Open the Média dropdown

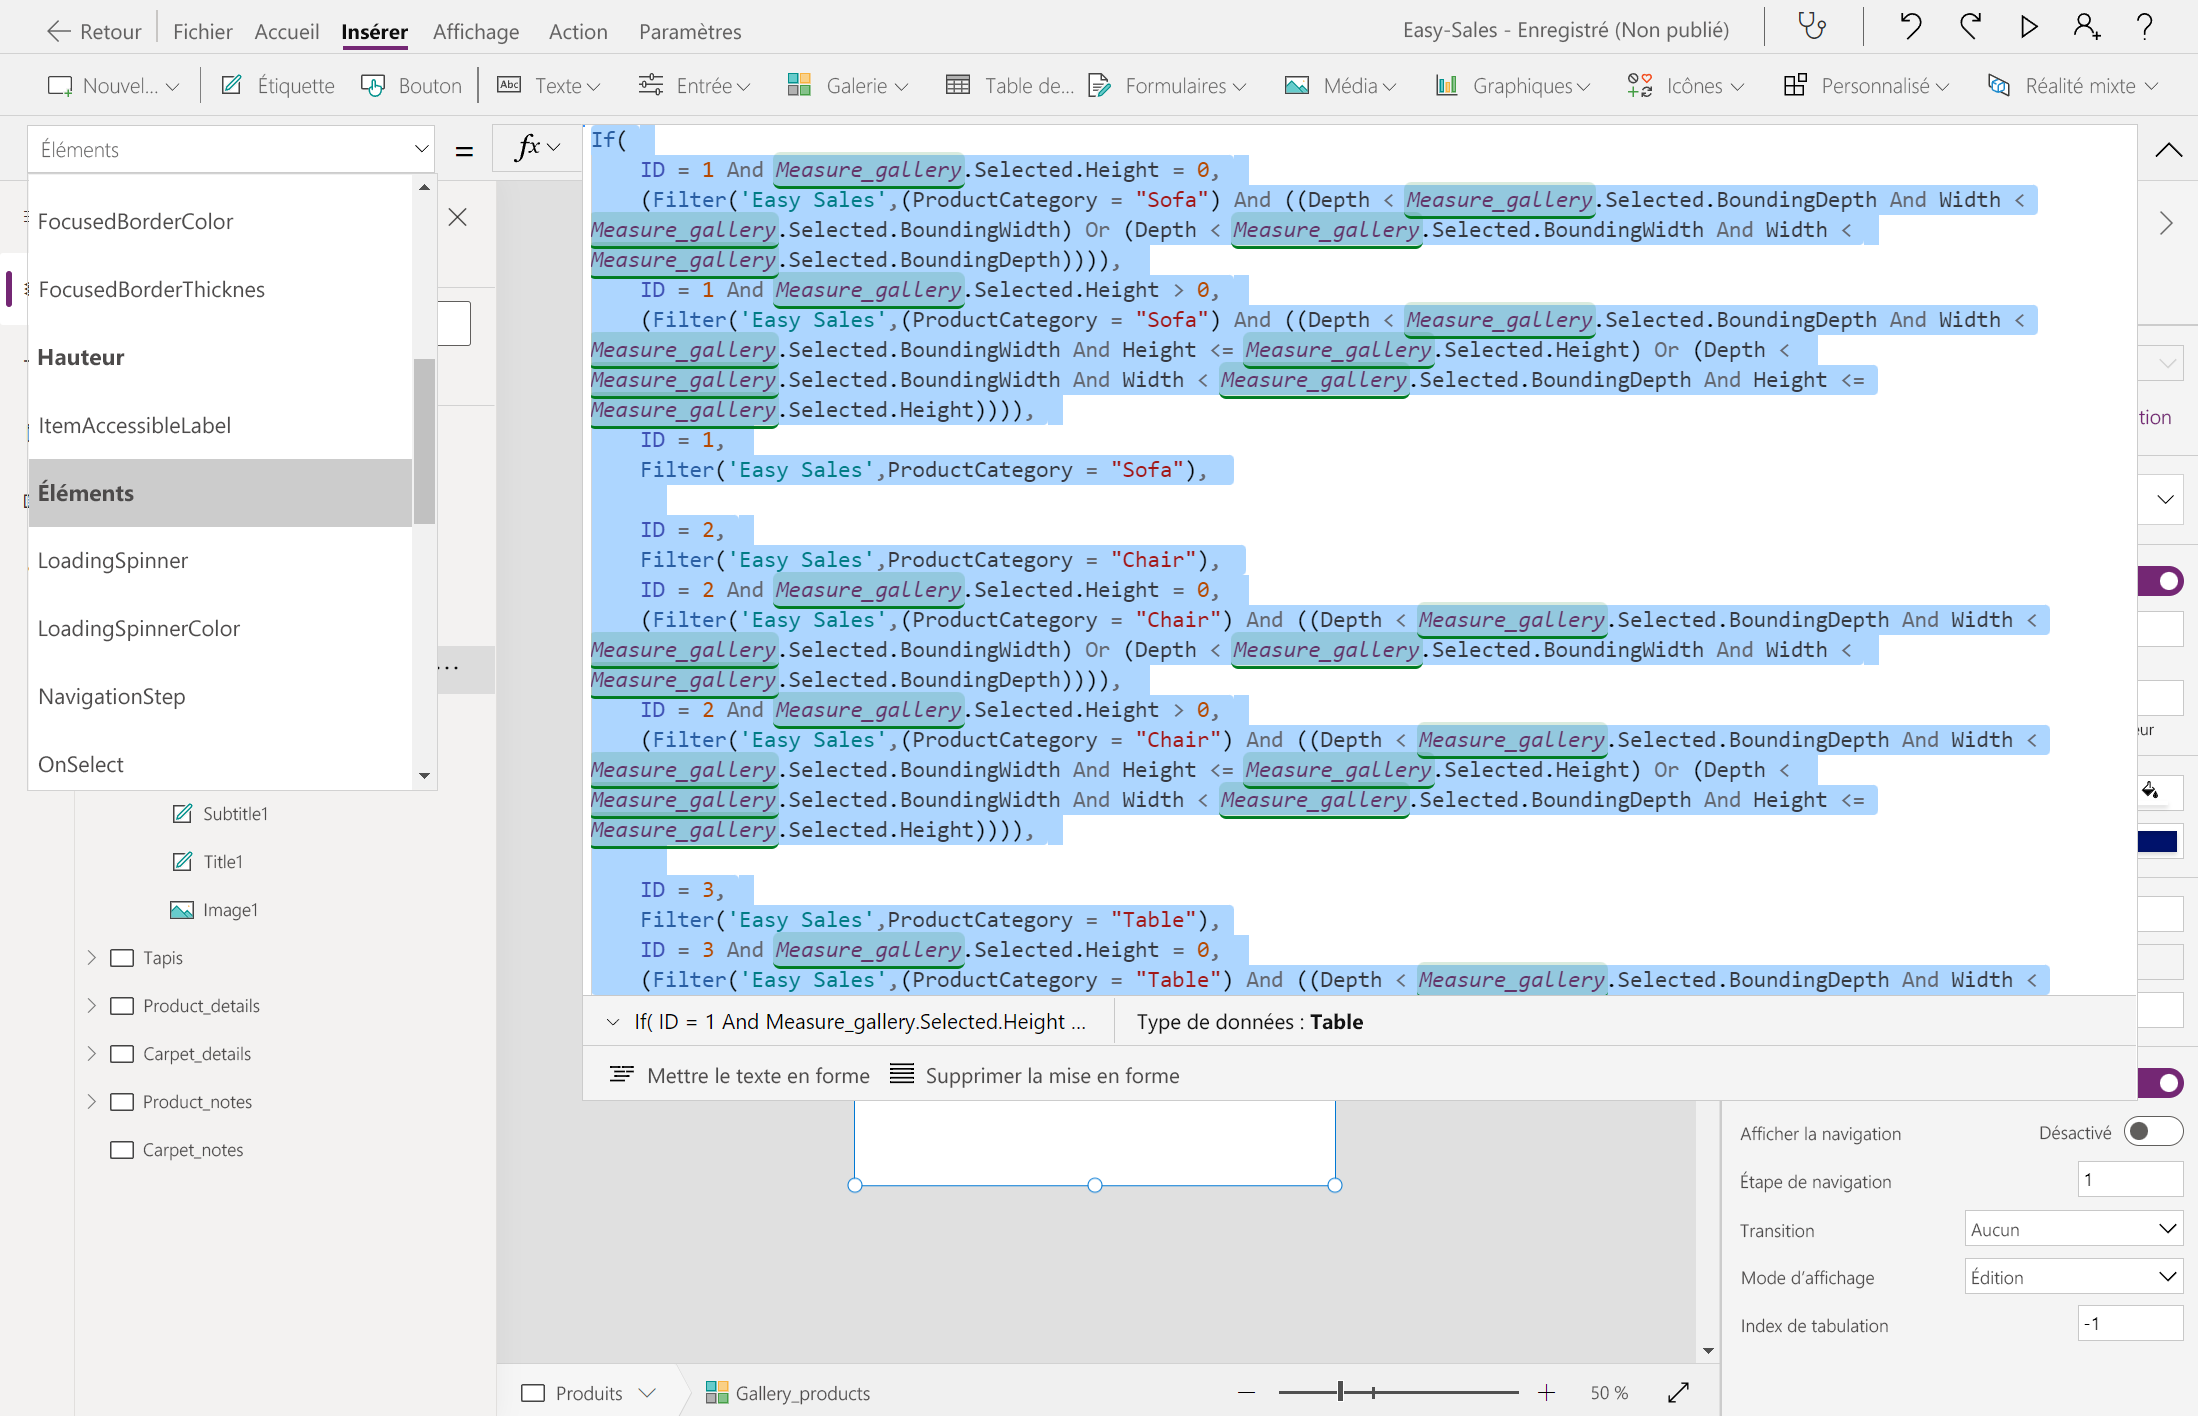point(1340,85)
